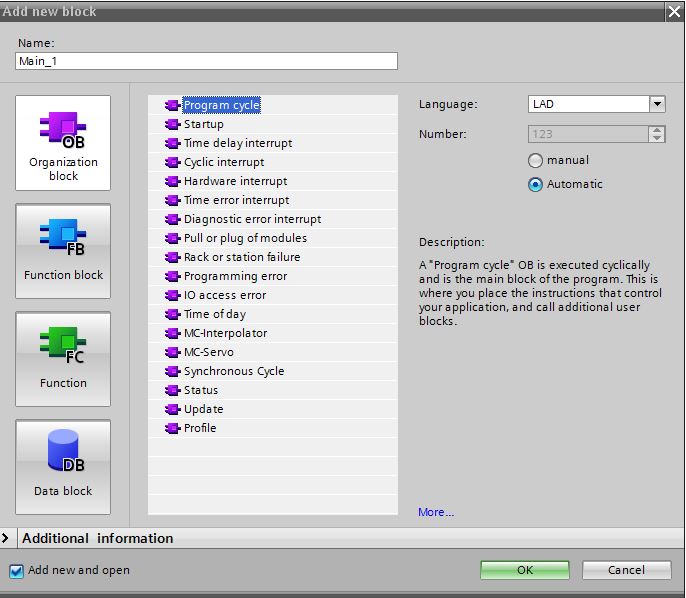
Task: Click the OB icon beside Time delay interrupt
Action: coord(172,143)
